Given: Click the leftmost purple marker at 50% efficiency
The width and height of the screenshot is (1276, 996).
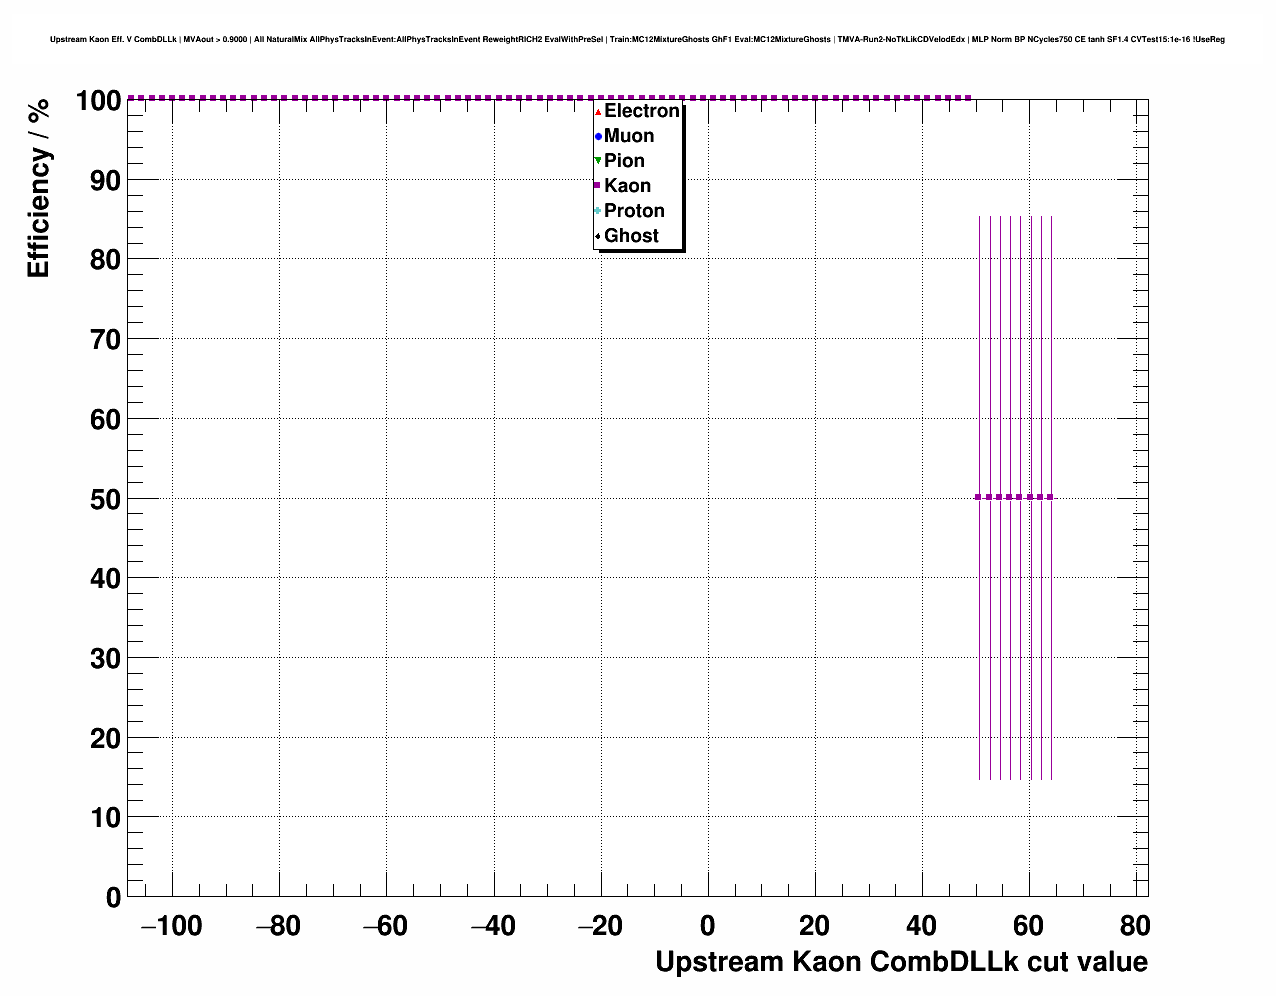Looking at the screenshot, I should point(979,497).
